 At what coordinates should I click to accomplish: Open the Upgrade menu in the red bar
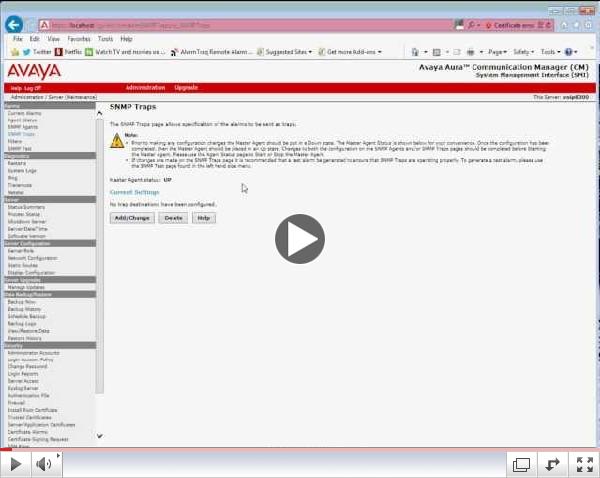(x=186, y=88)
